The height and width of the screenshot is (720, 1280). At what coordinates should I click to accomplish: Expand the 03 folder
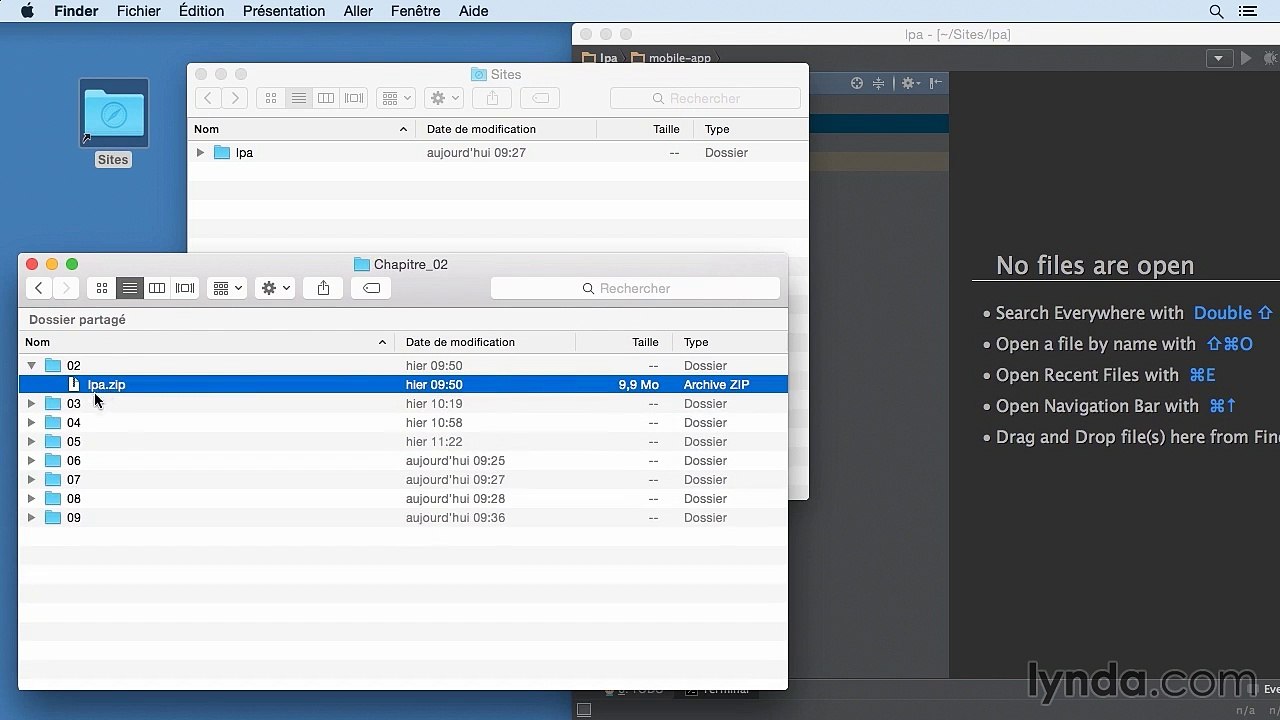pyautogui.click(x=32, y=404)
